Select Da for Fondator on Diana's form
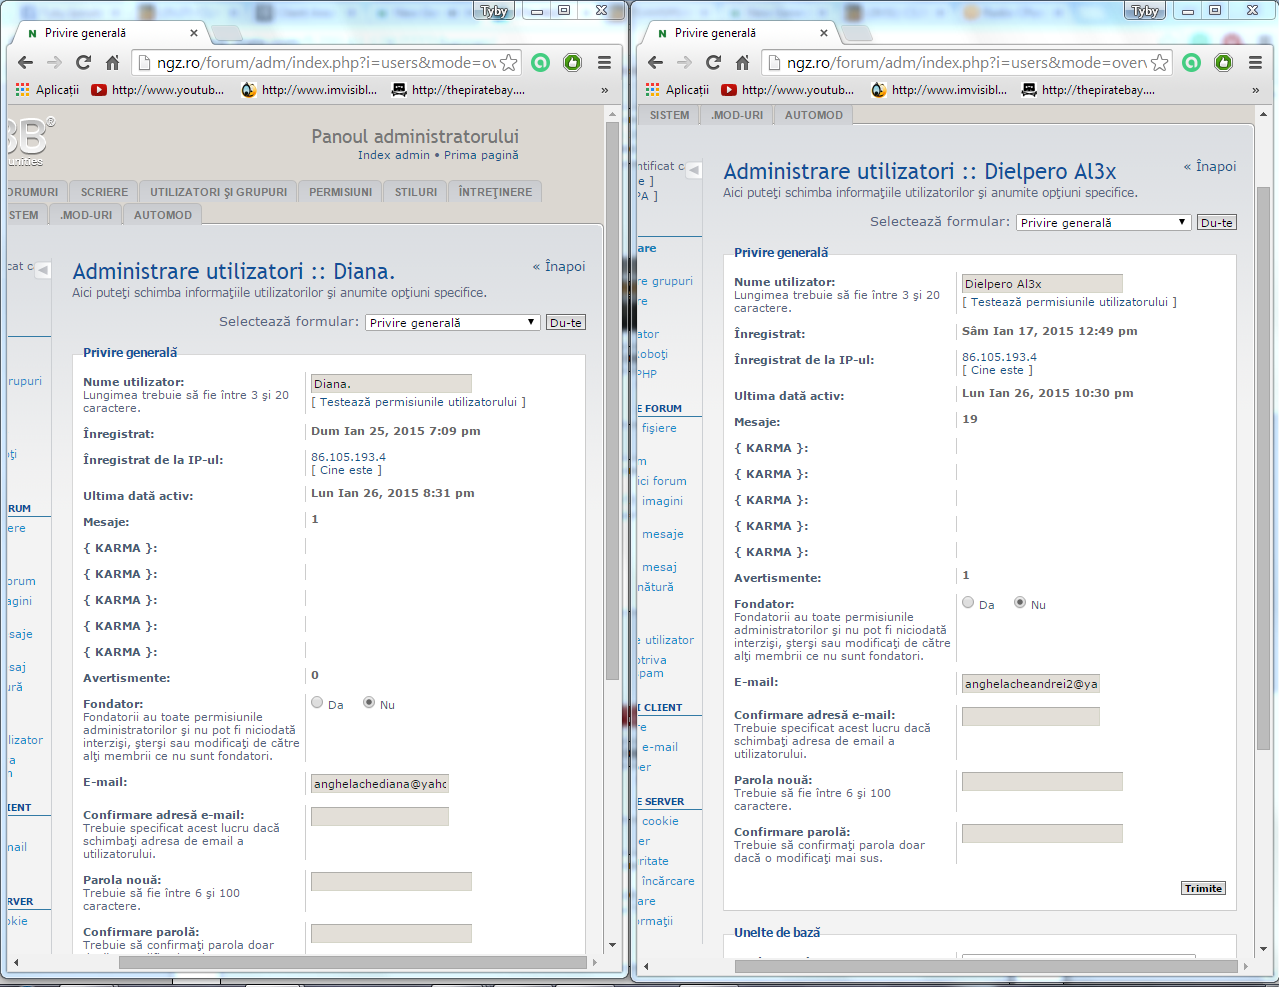 (317, 703)
